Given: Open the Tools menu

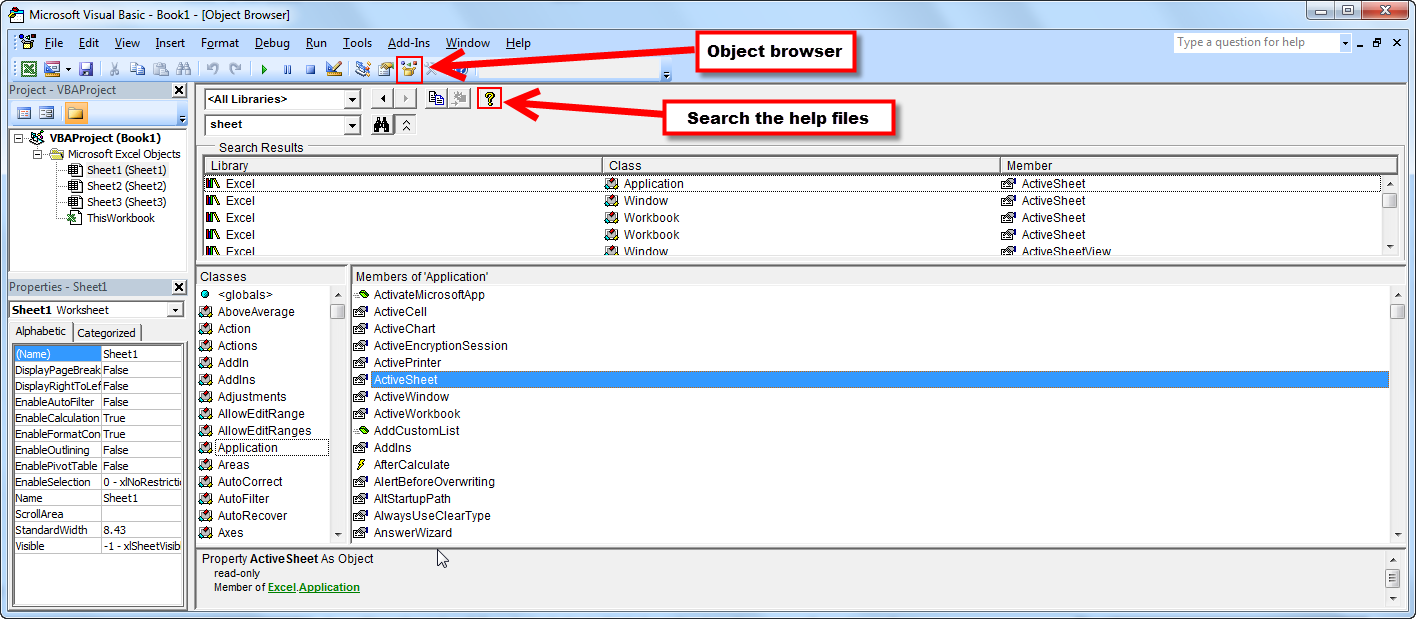Looking at the screenshot, I should 357,43.
